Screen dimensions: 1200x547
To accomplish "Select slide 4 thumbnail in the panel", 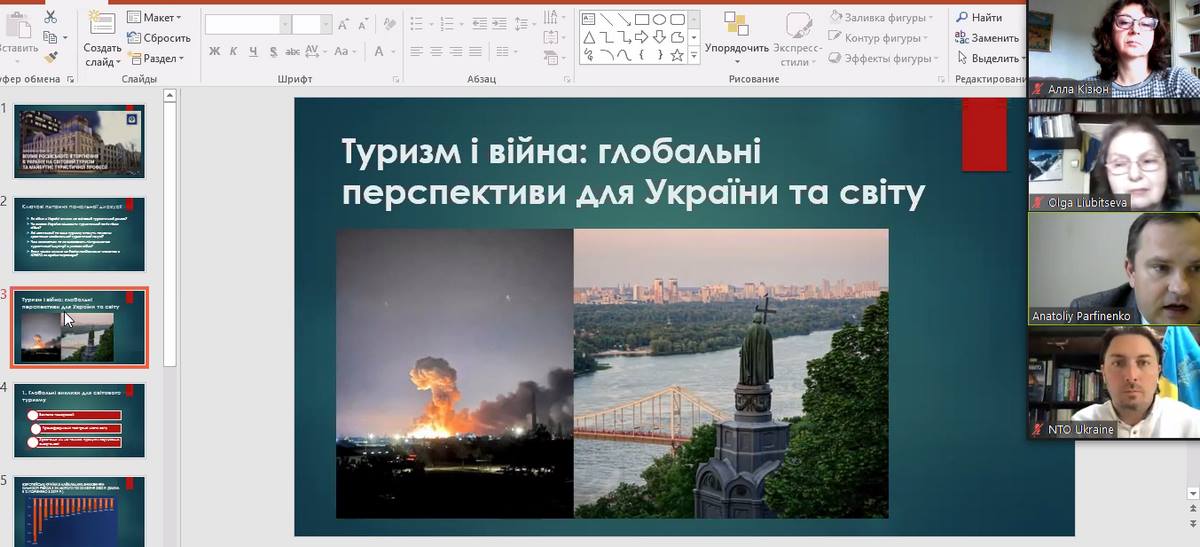I will click(79, 420).
